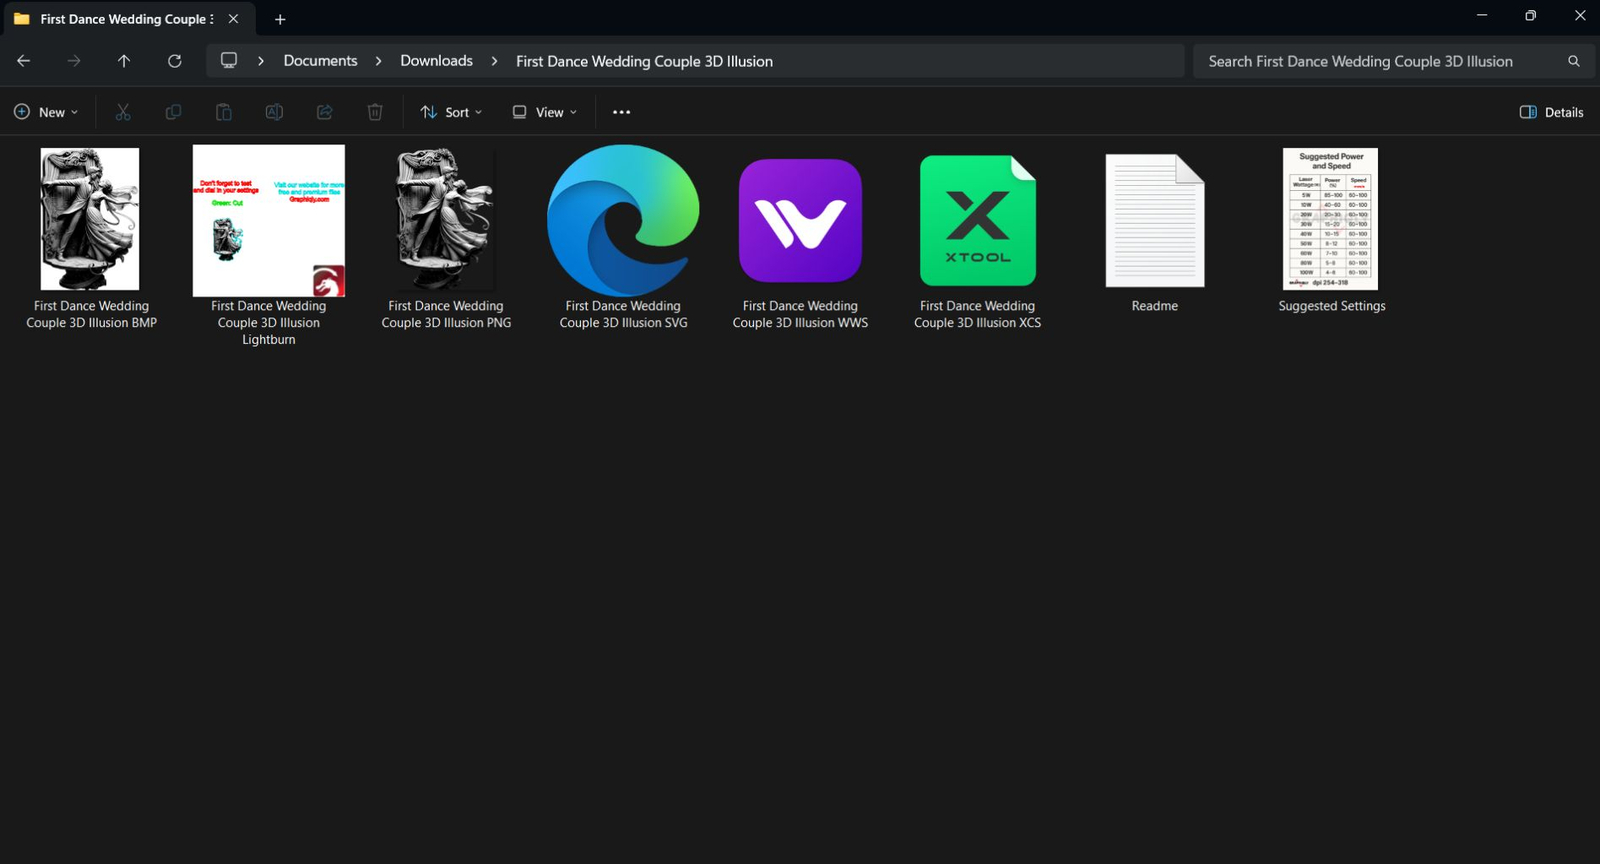The width and height of the screenshot is (1600, 864).
Task: Click the Copy icon in toolbar
Action: point(173,112)
